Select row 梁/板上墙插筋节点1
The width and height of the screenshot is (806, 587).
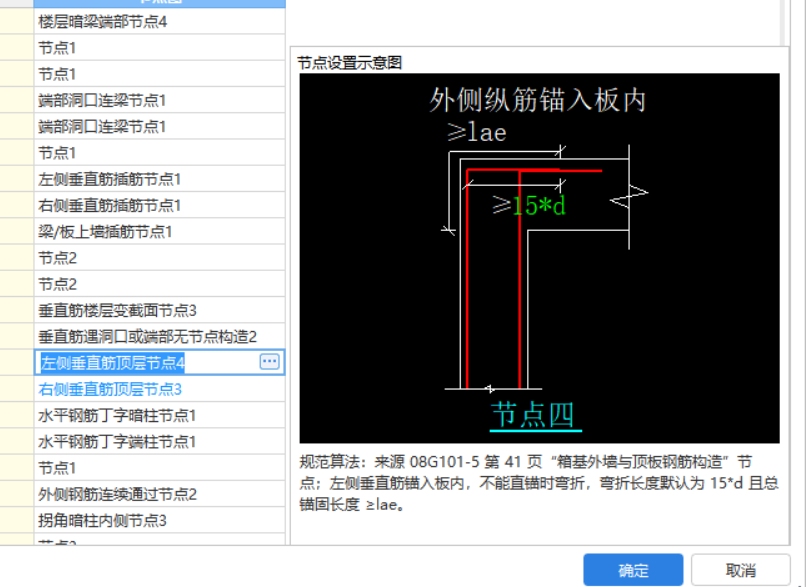159,231
